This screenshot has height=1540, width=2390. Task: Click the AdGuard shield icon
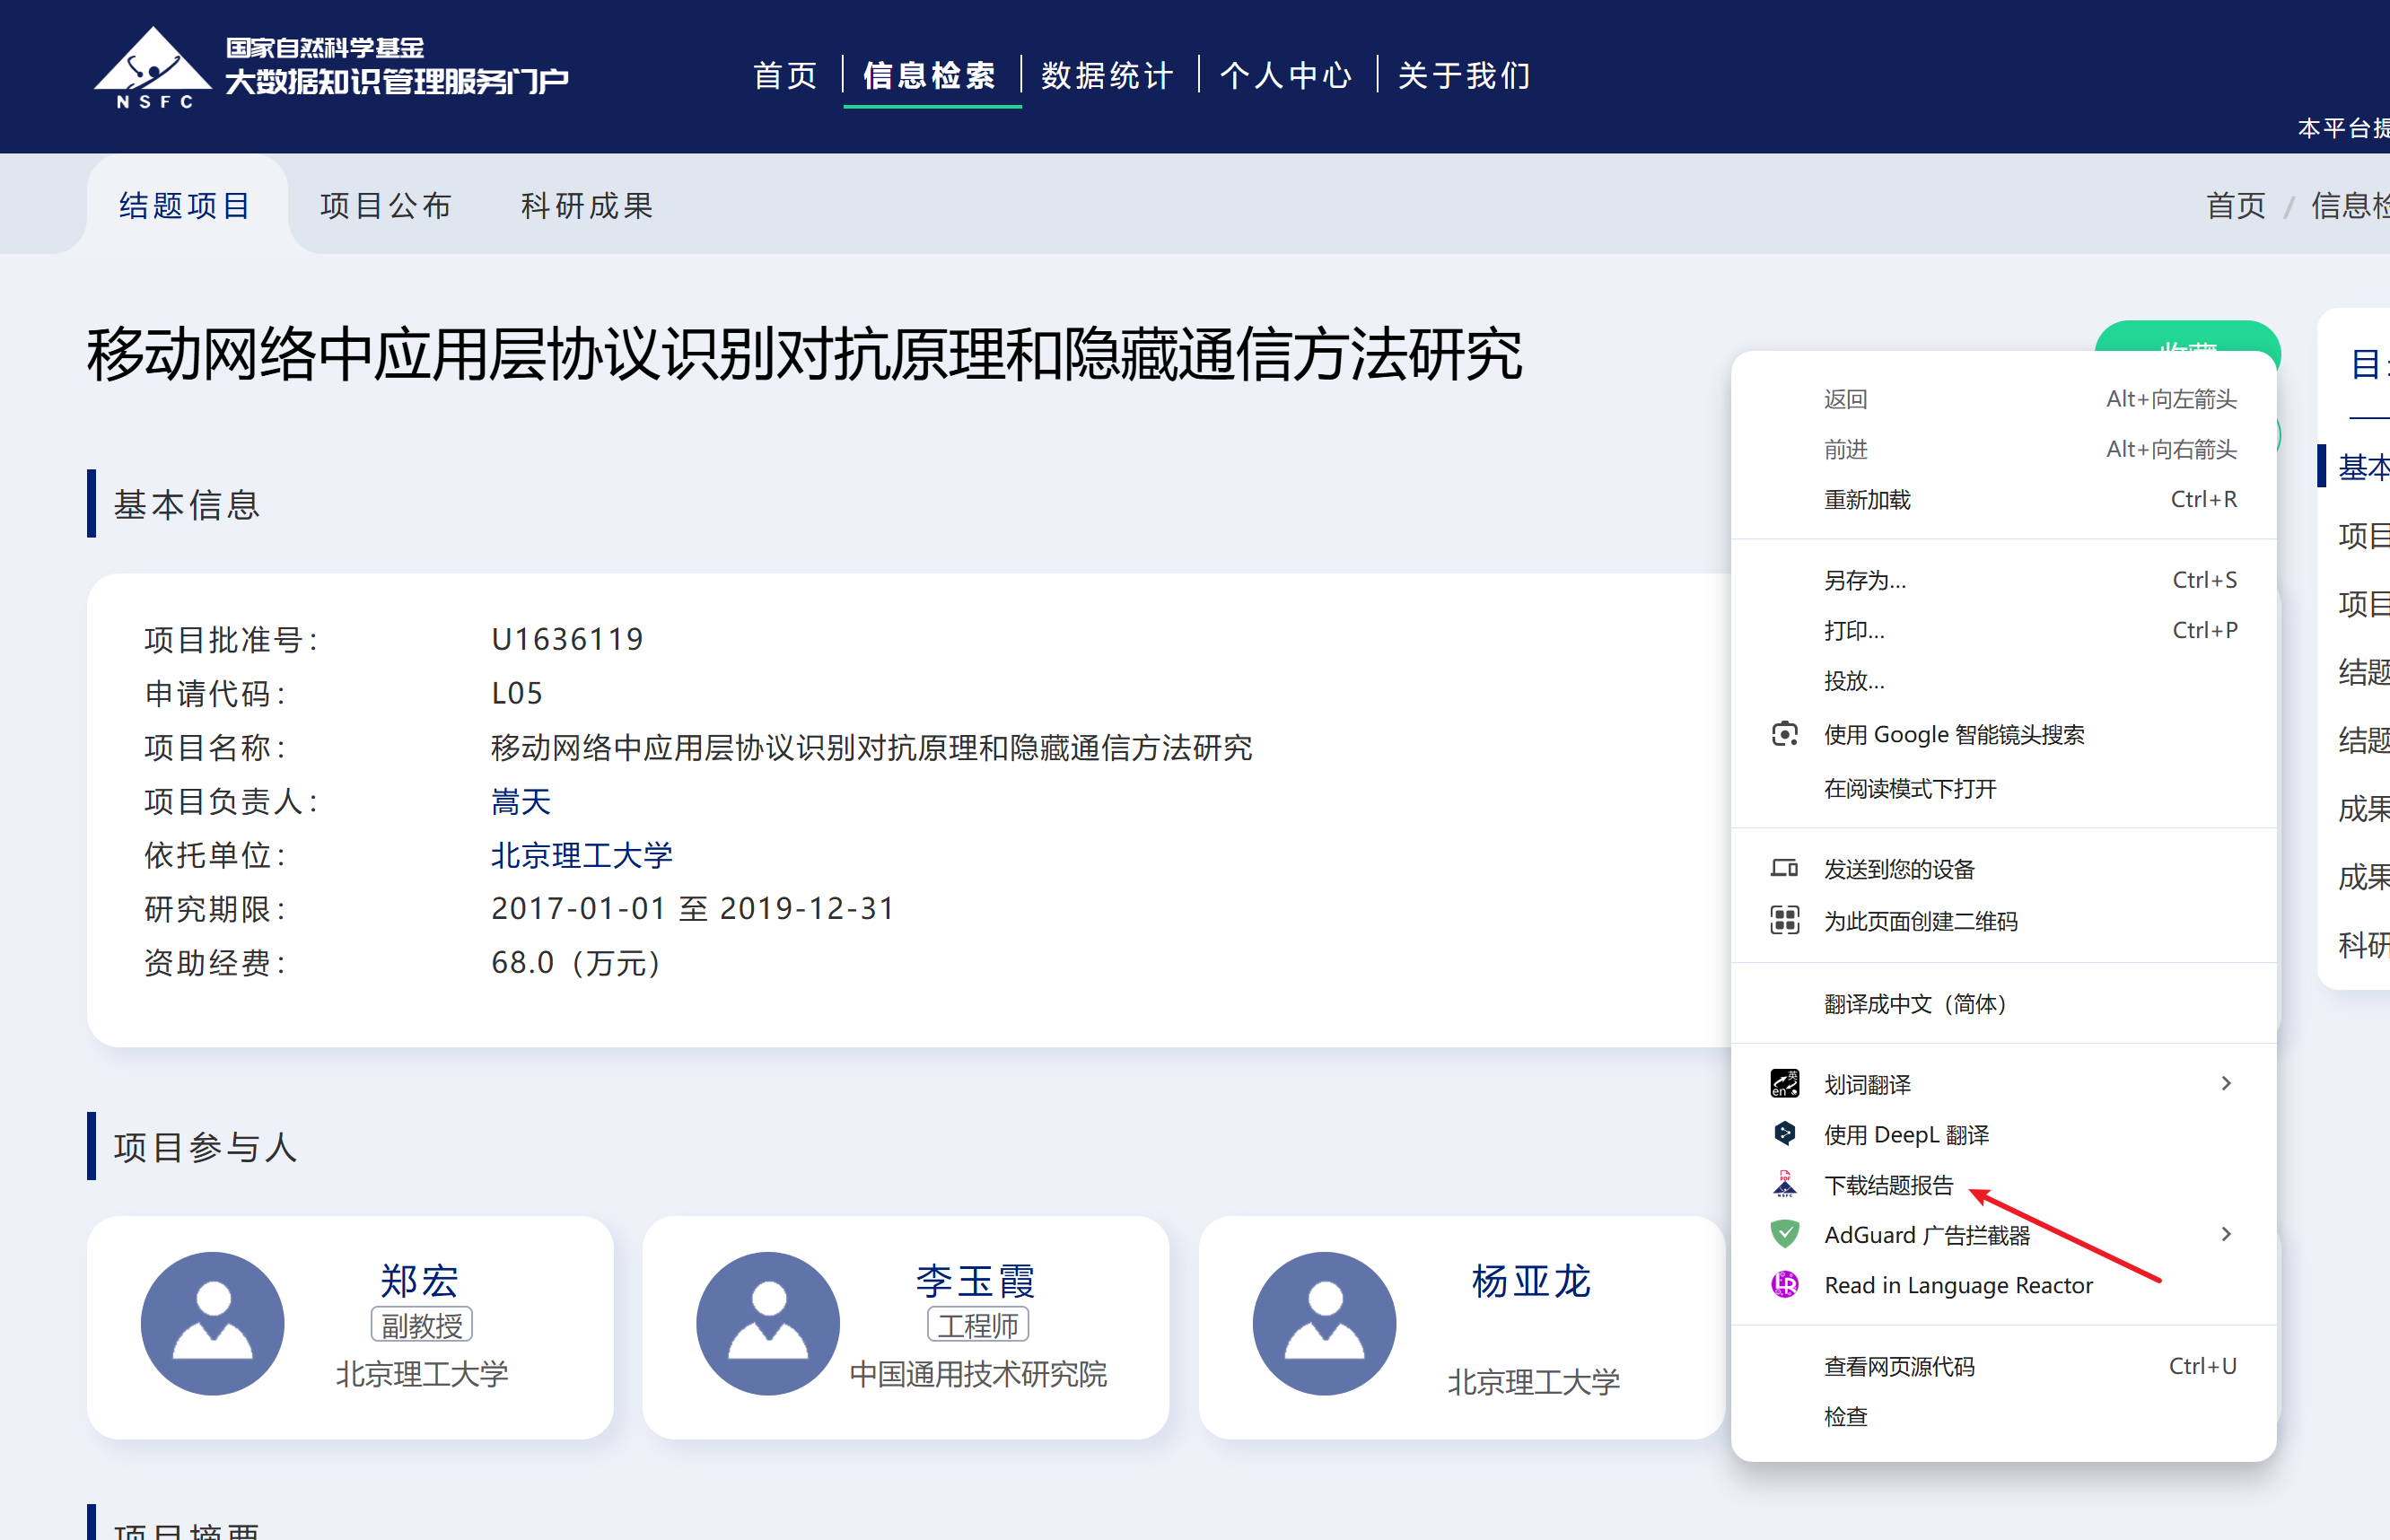tap(1784, 1235)
